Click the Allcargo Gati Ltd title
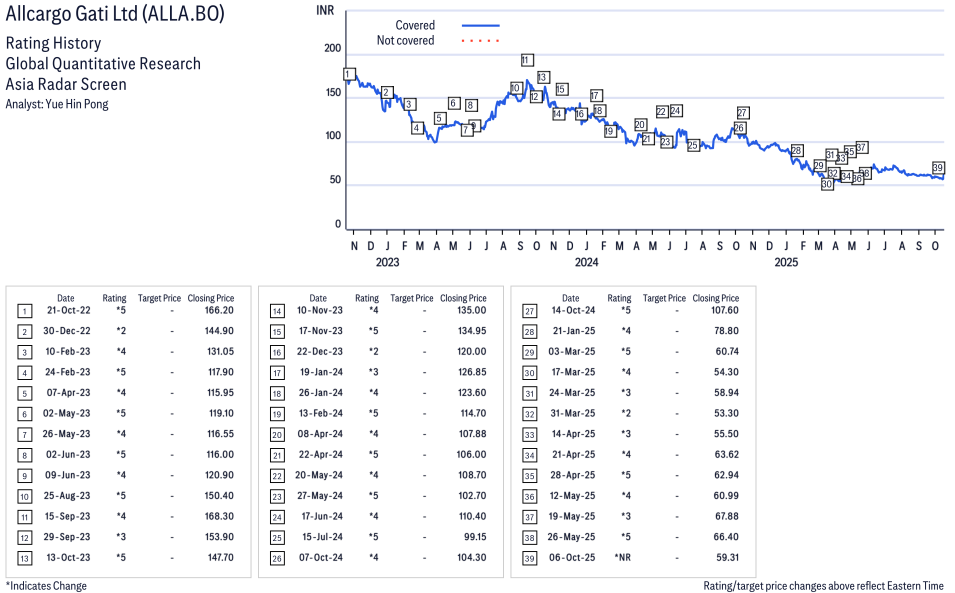955x593 pixels. [x=115, y=14]
